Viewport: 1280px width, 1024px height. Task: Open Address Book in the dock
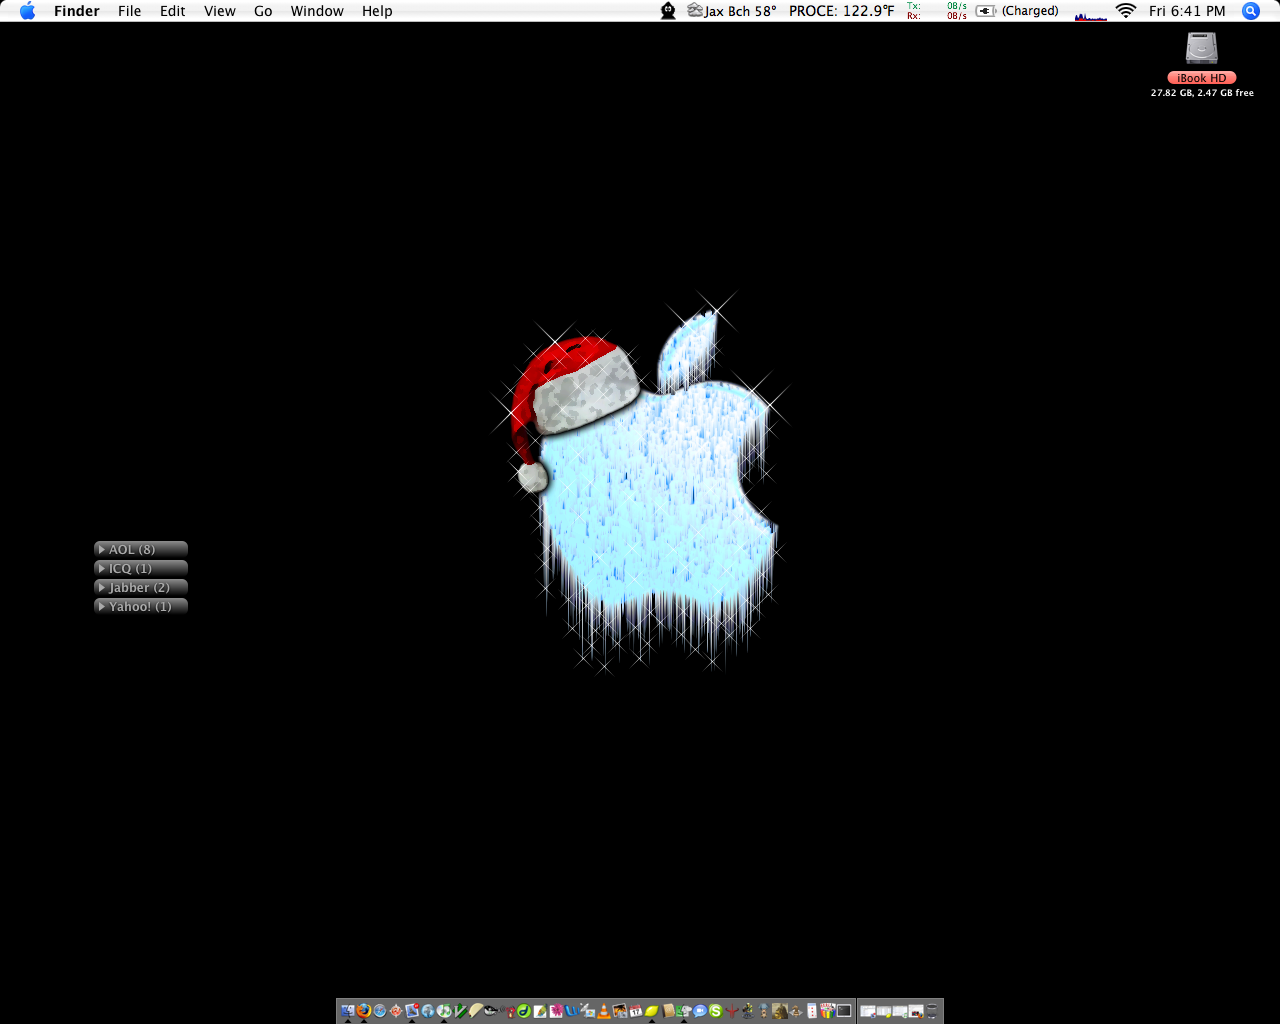pos(668,1011)
